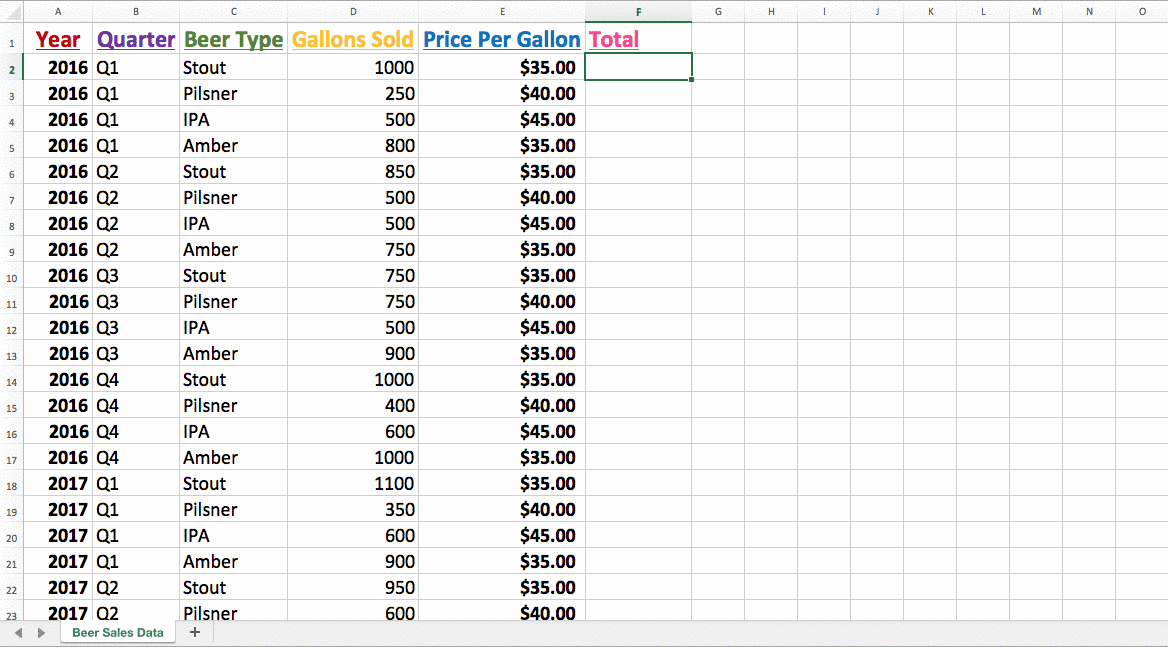Select the column D header
The width and height of the screenshot is (1168, 647).
(353, 11)
